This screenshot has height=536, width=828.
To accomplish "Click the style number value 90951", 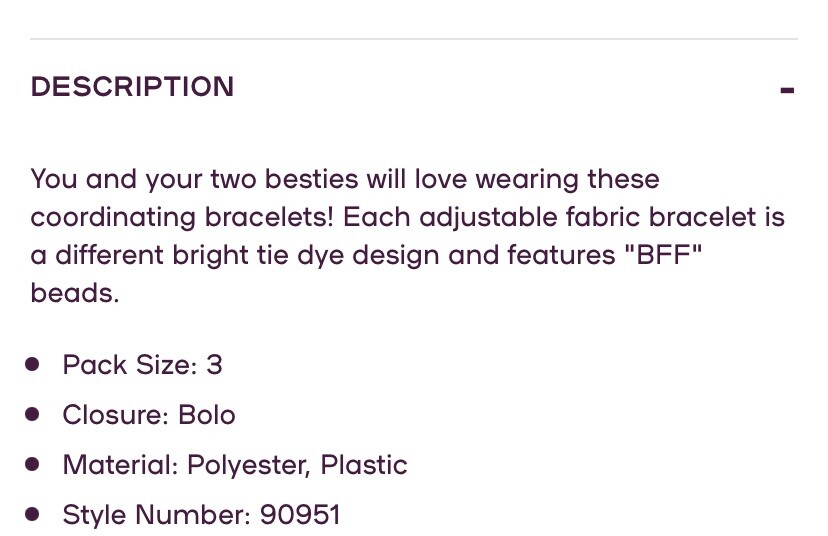I will click(300, 515).
